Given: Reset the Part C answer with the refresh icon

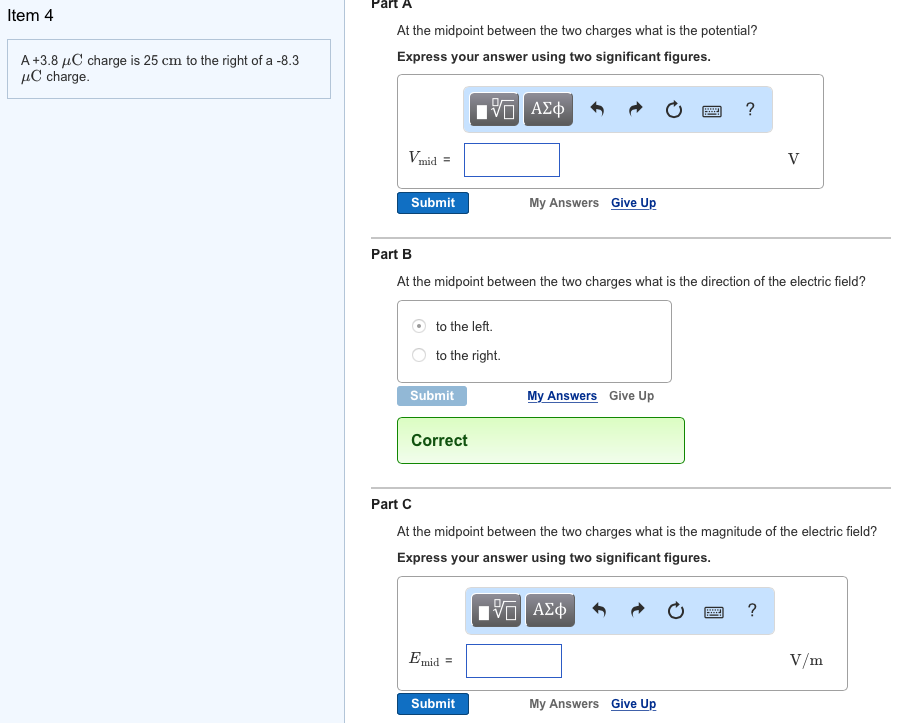Looking at the screenshot, I should click(675, 610).
